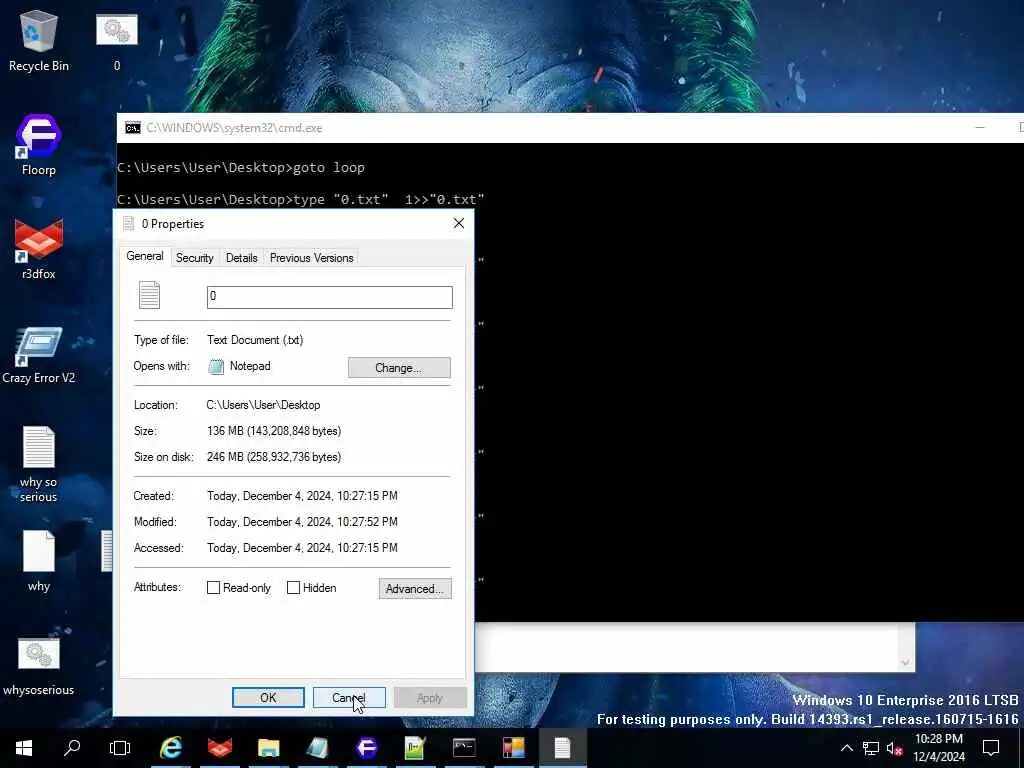Open the Windows Start menu
The image size is (1024, 768).
(x=24, y=748)
